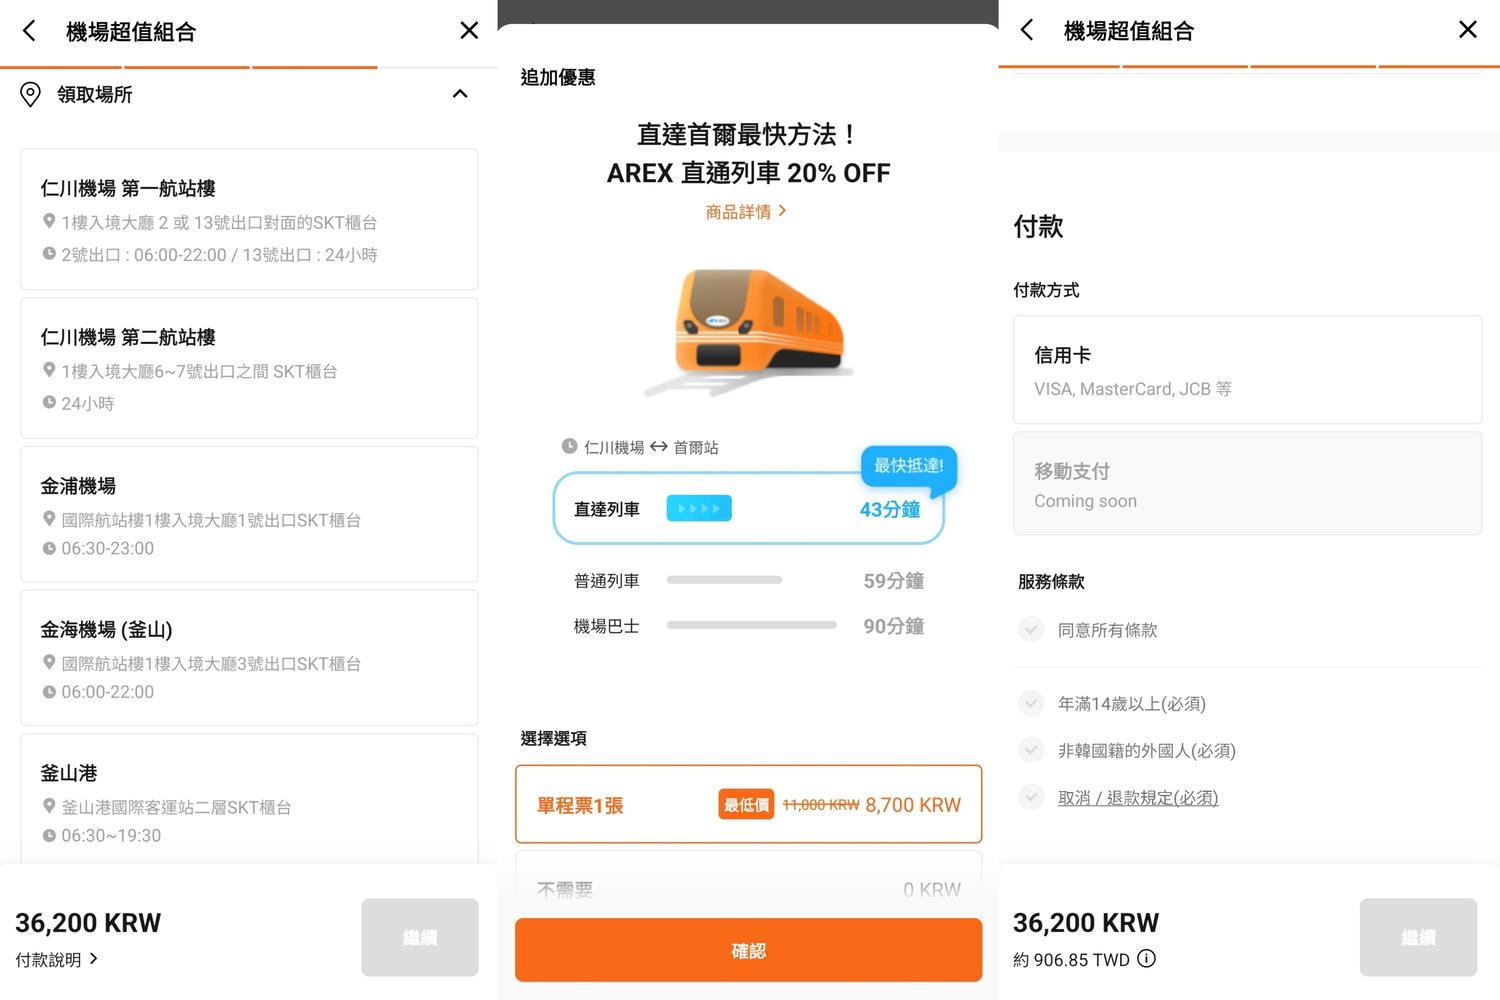Open 商品詳情 link

(x=746, y=211)
